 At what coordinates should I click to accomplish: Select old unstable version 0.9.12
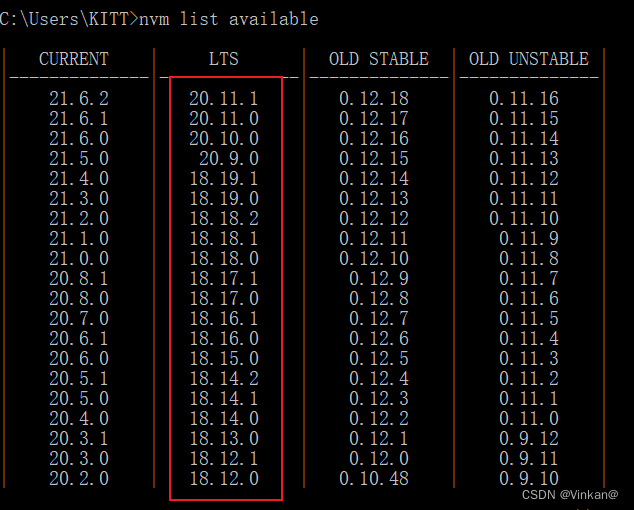529,439
